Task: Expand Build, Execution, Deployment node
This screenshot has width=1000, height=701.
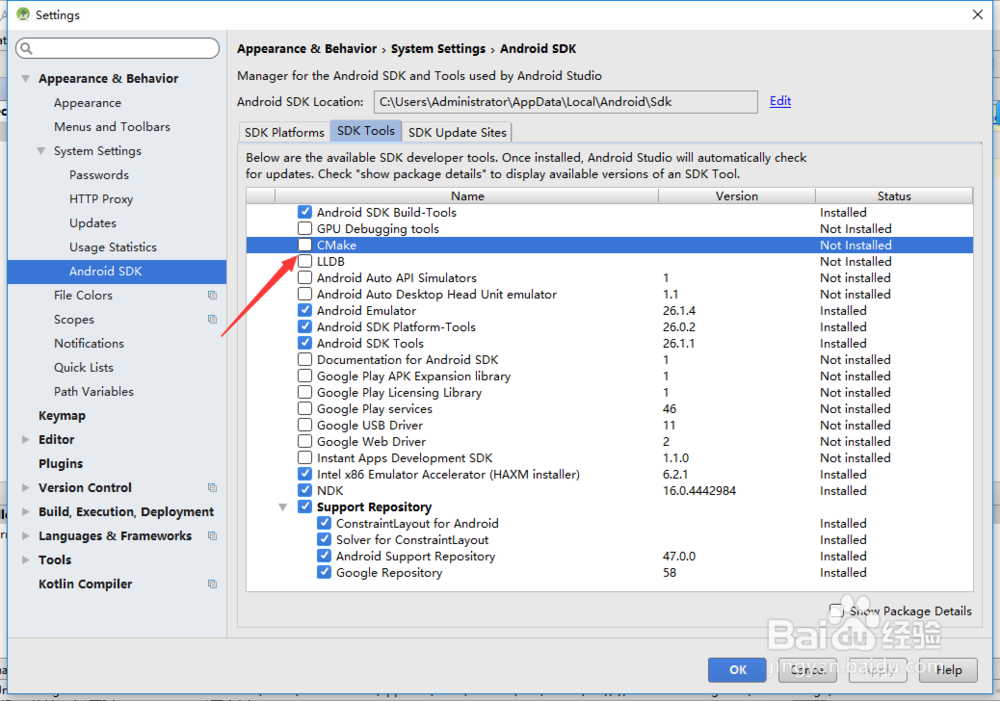Action: pyautogui.click(x=26, y=512)
